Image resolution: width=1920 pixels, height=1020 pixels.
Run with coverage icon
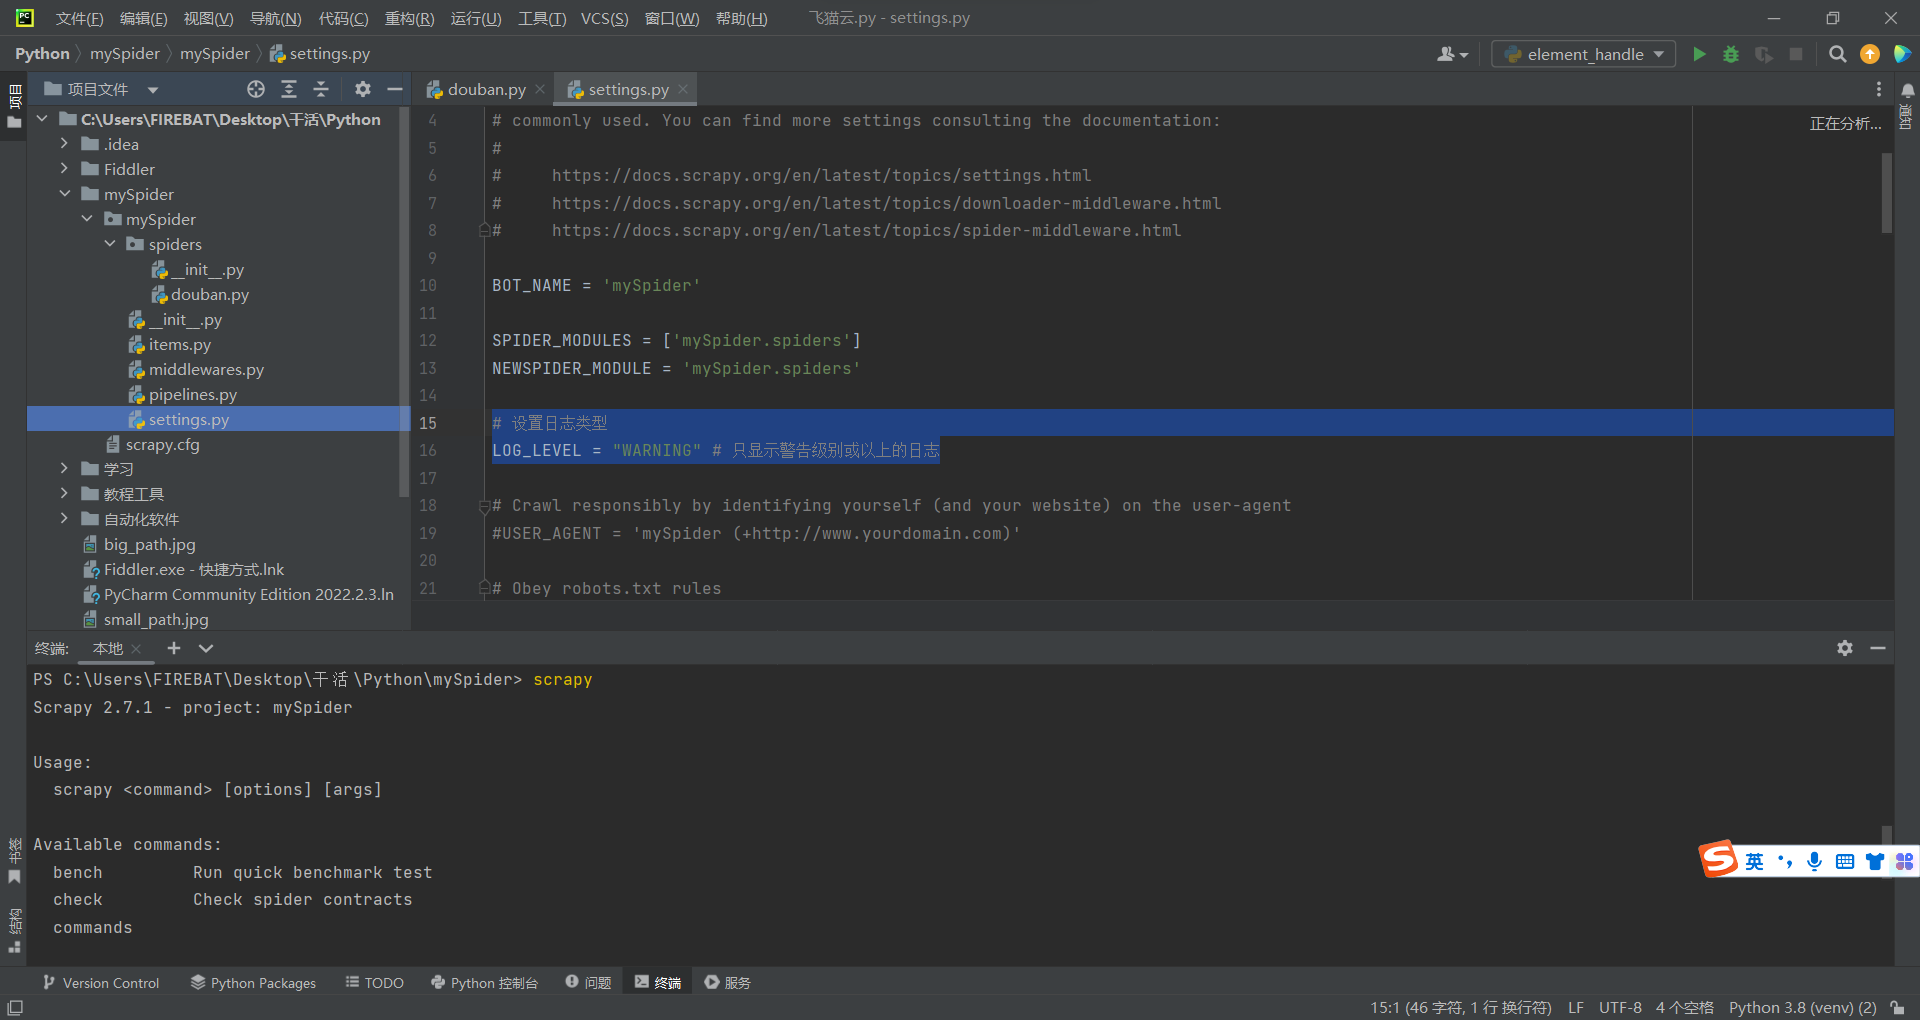point(1764,54)
